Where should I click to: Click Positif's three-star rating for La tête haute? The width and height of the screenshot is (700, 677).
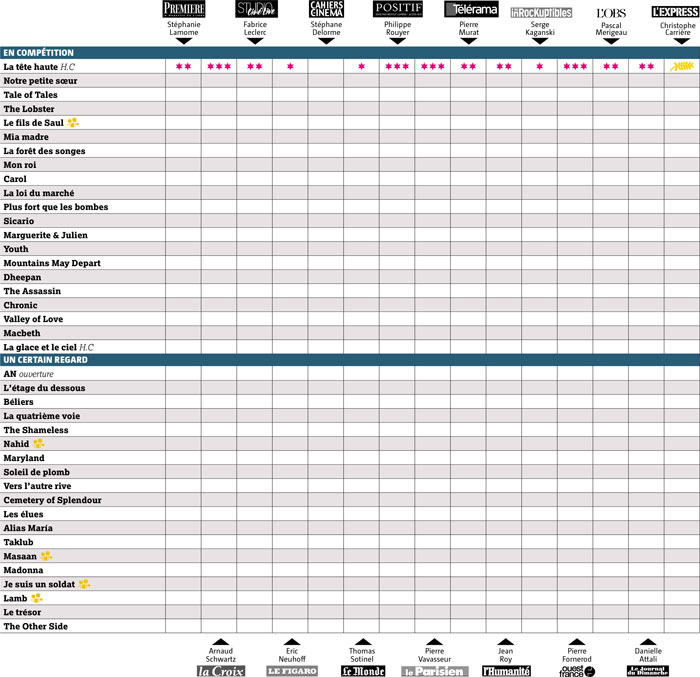pos(397,67)
